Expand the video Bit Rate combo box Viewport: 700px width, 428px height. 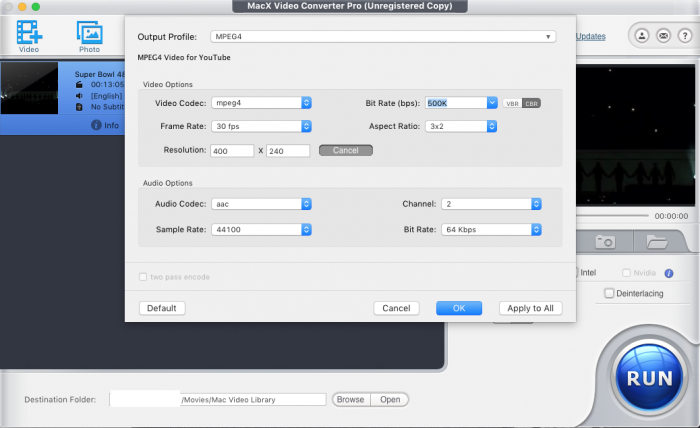point(492,103)
